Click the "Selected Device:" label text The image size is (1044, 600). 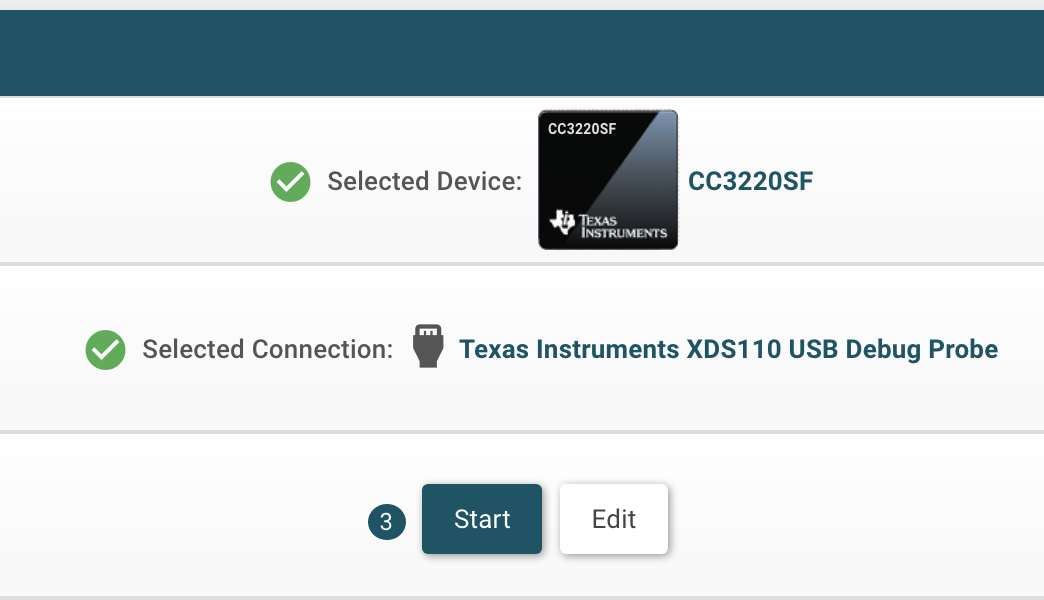pos(425,182)
